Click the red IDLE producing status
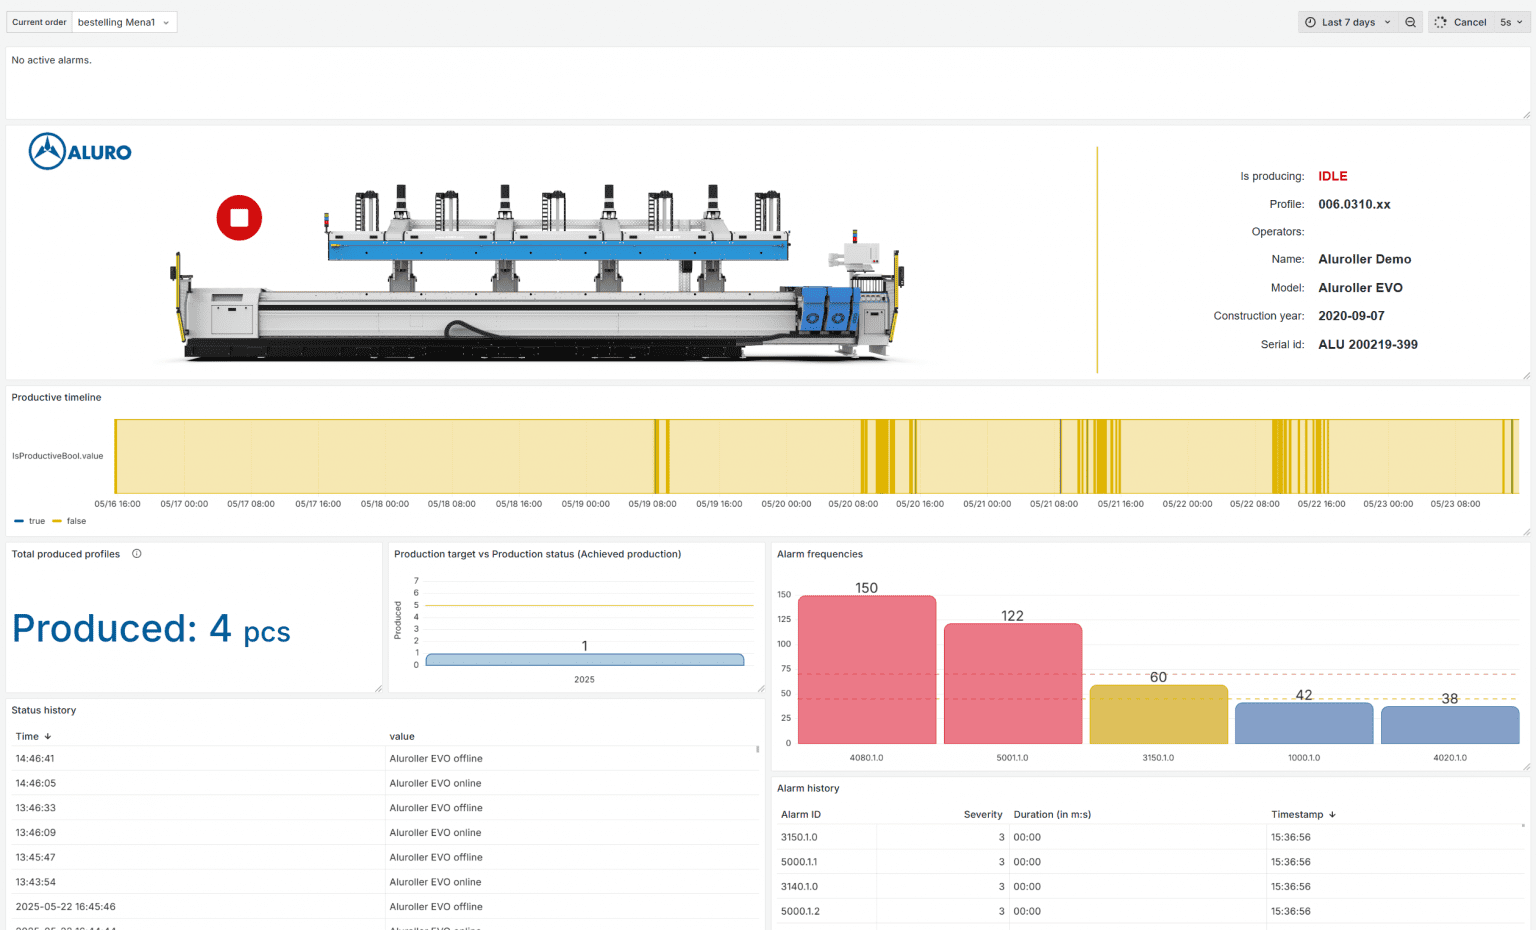 point(1333,175)
